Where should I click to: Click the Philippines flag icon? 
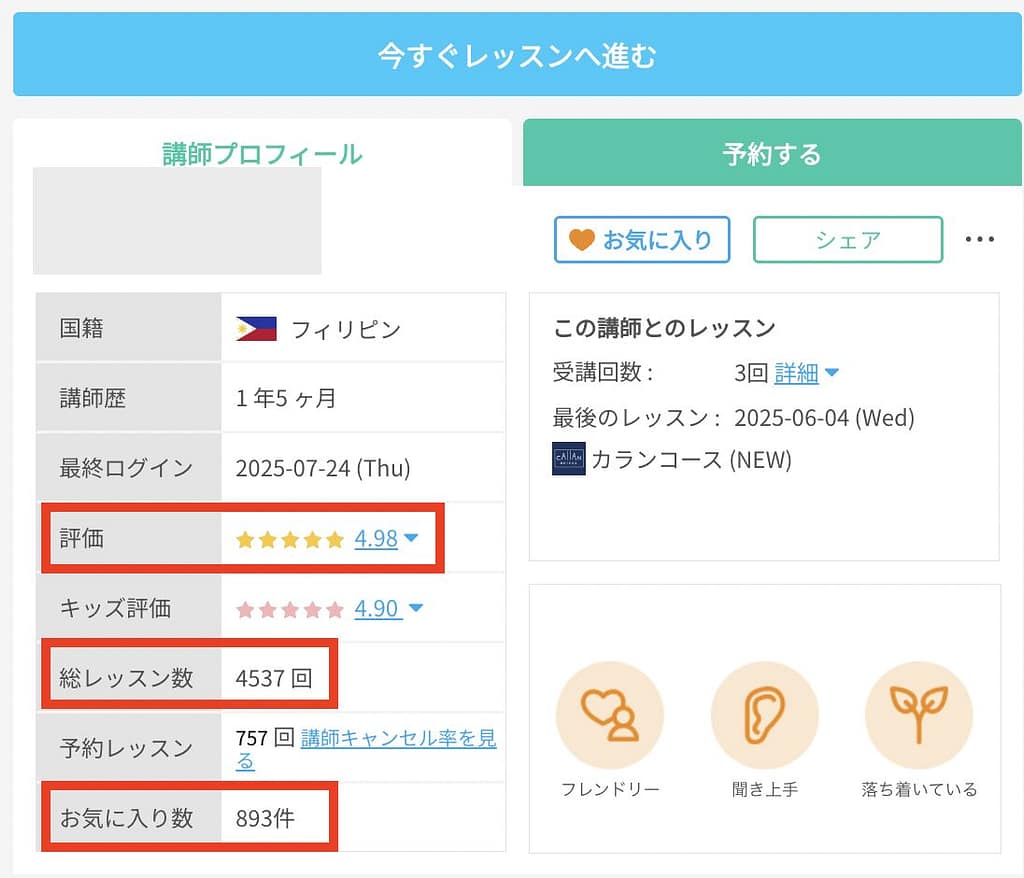click(x=256, y=329)
